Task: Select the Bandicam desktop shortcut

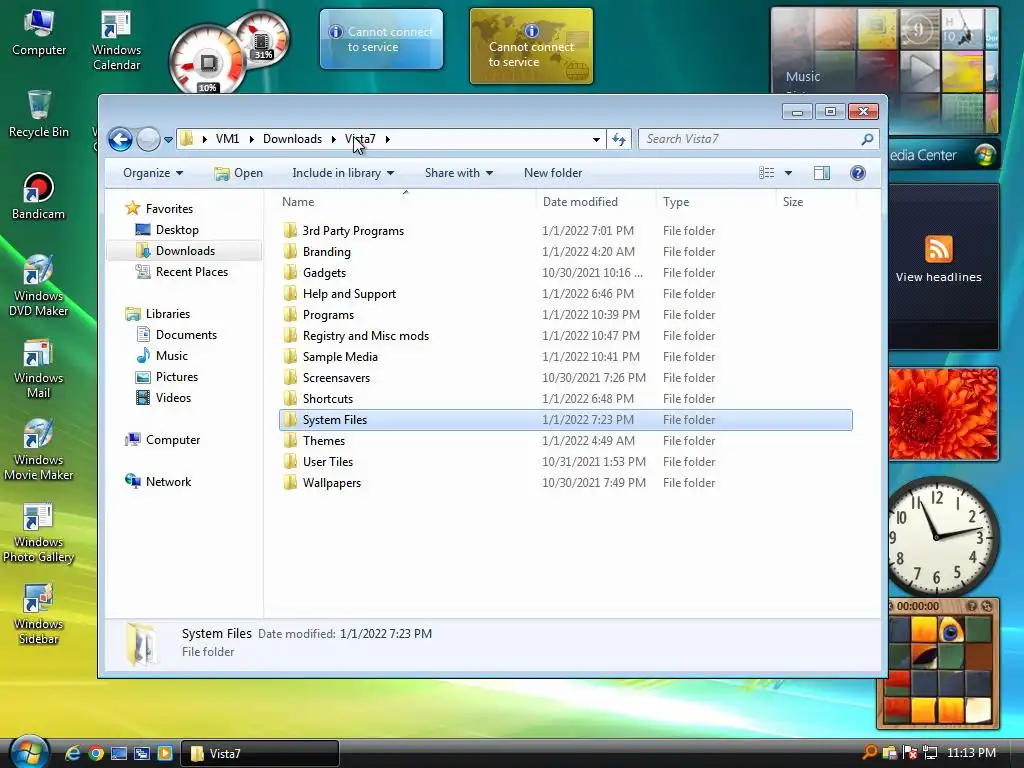Action: point(39,196)
